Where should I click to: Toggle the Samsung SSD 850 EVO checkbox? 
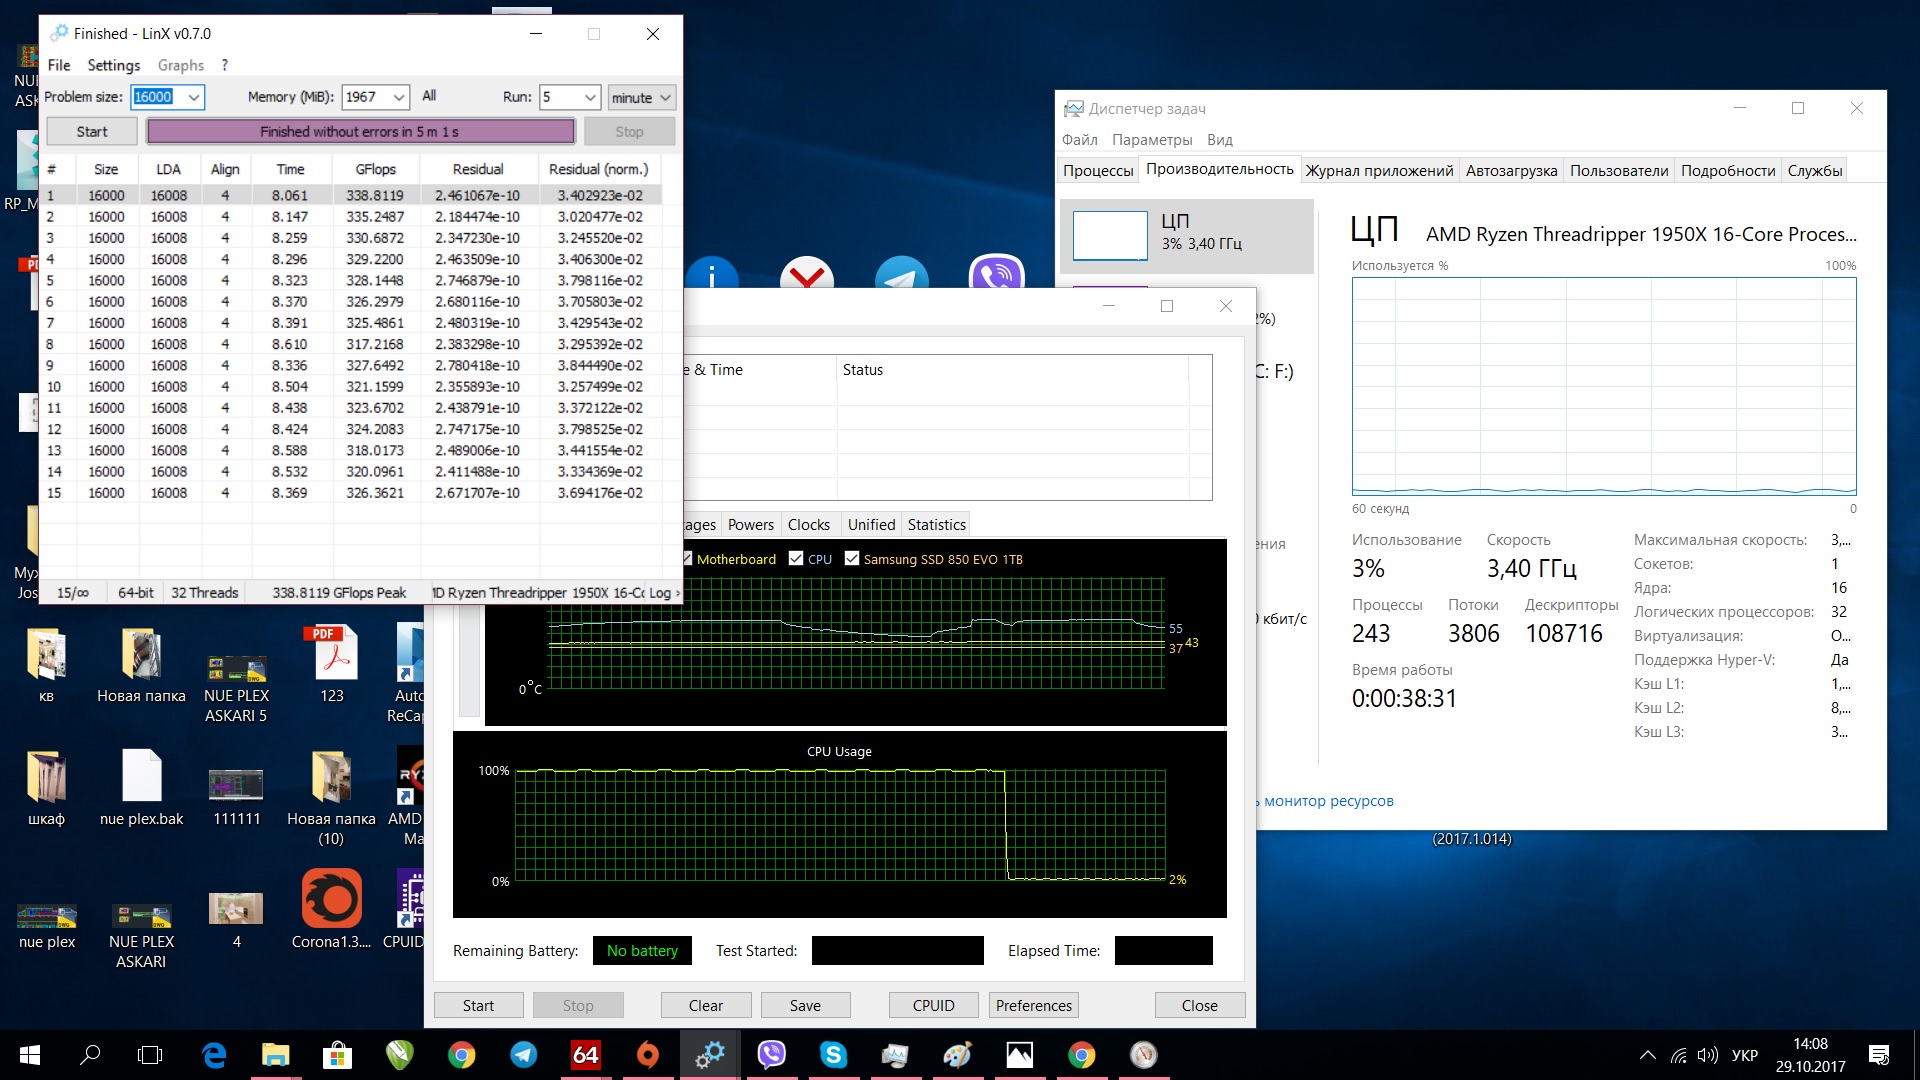tap(852, 559)
